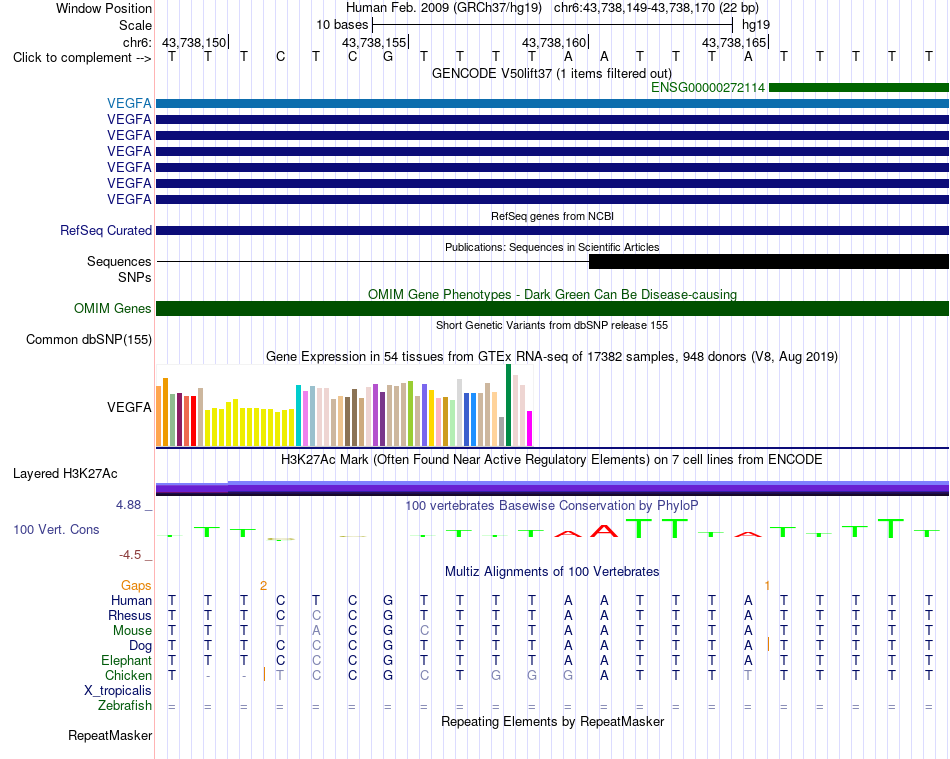Click the magenta GTEx expression bar
The image size is (950, 759).
pos(530,428)
